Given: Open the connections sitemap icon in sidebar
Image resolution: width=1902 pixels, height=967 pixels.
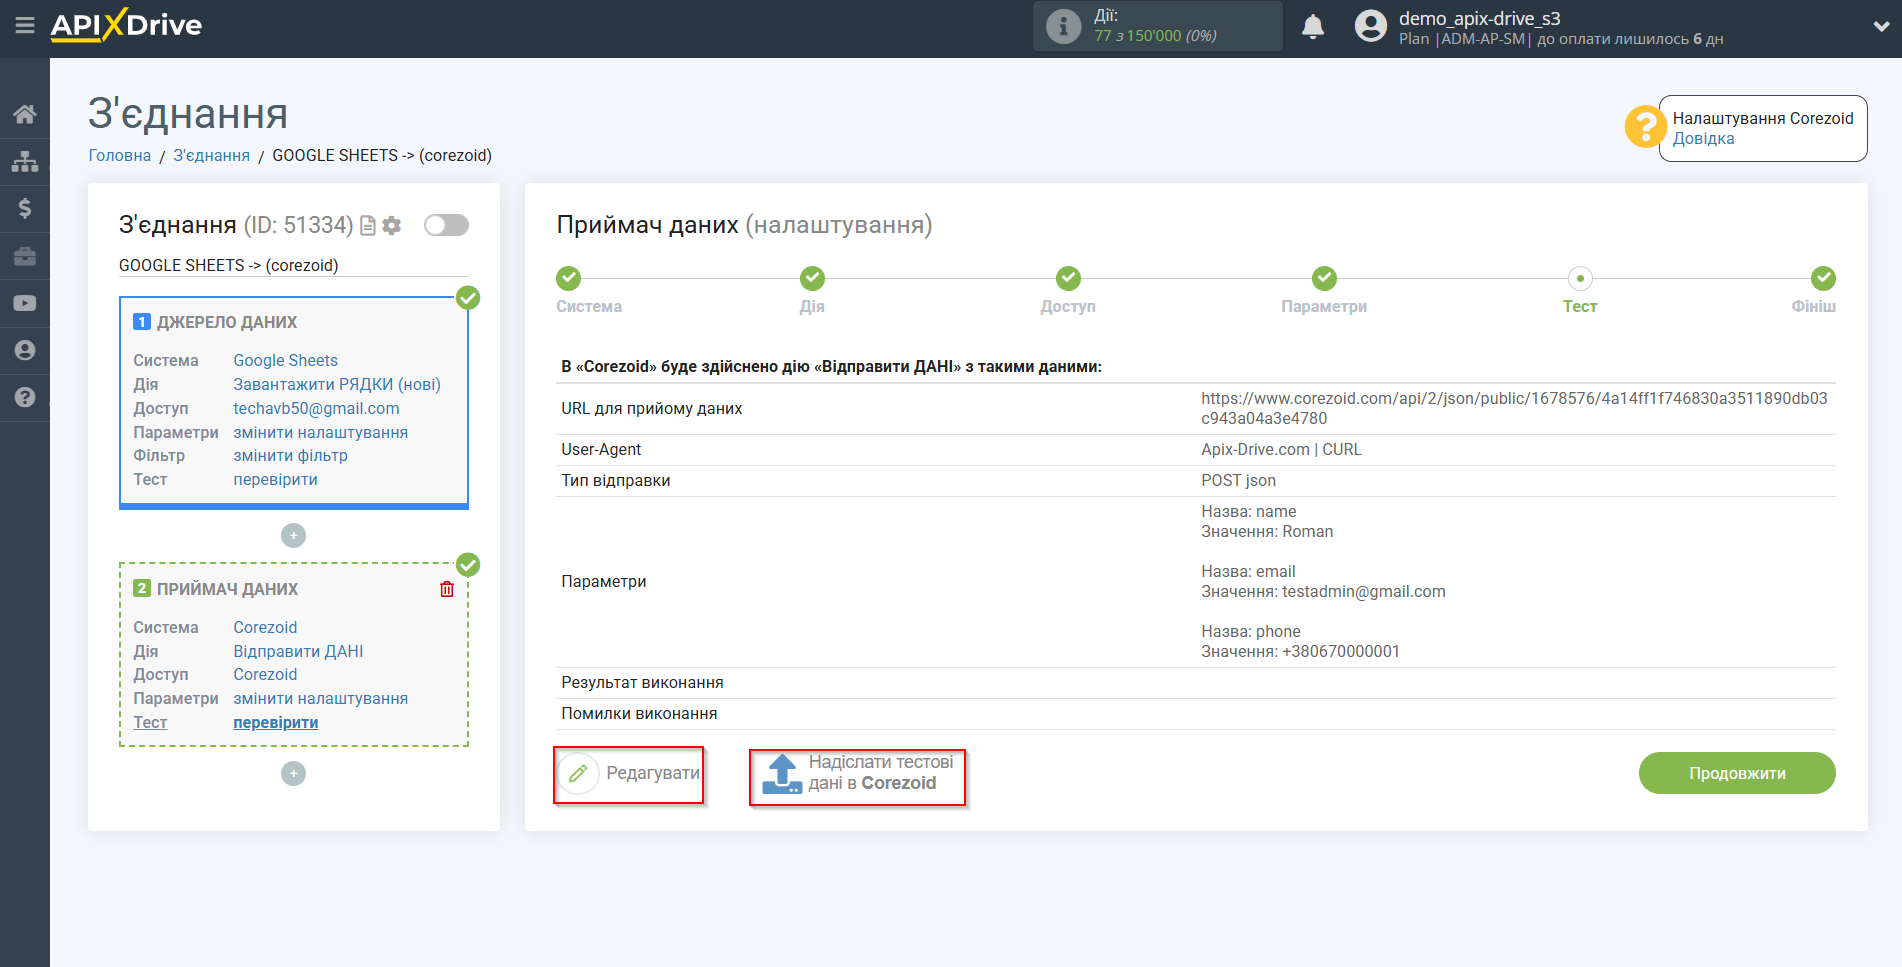Looking at the screenshot, I should pyautogui.click(x=25, y=161).
